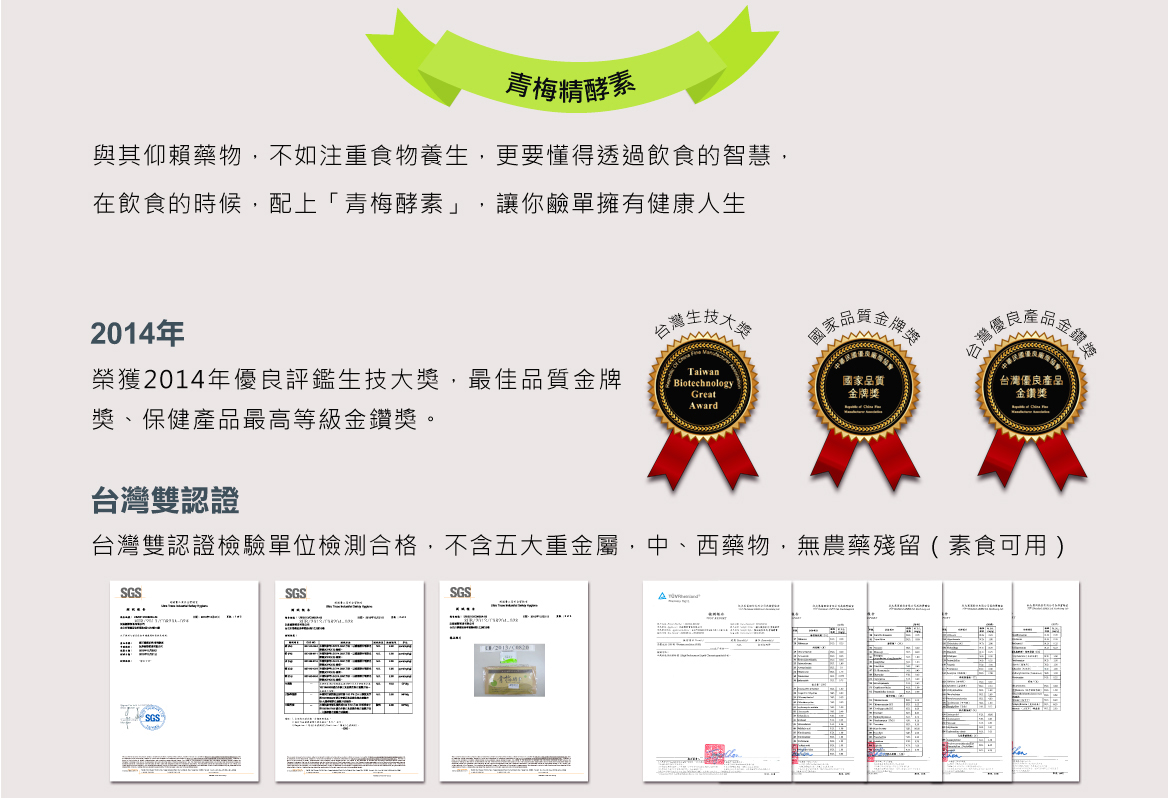The image size is (1169, 798).
Task: Open the first TÜV Rheinland report page
Action: pyautogui.click(x=718, y=680)
